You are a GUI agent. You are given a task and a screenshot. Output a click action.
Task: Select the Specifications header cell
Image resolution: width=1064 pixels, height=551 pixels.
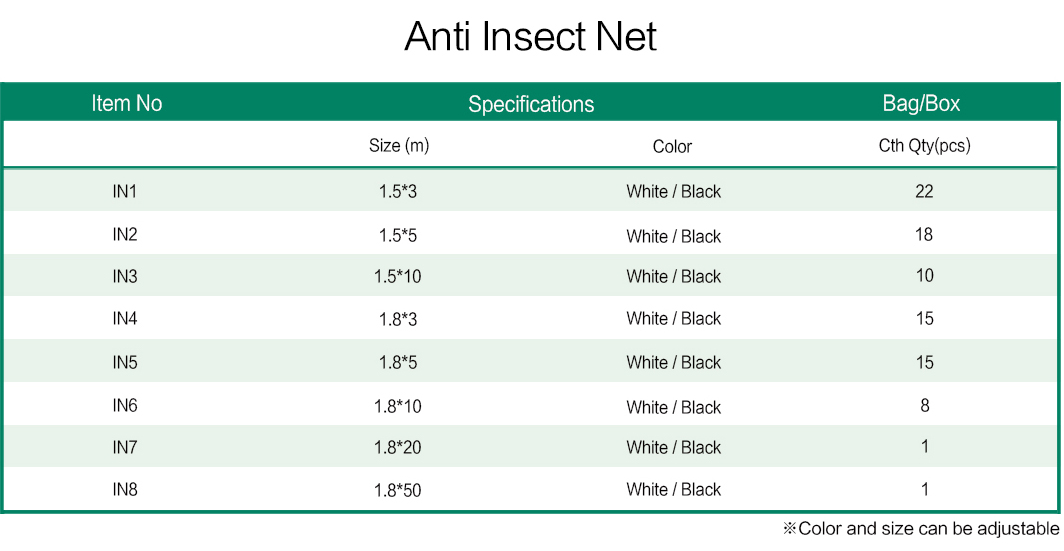click(531, 104)
